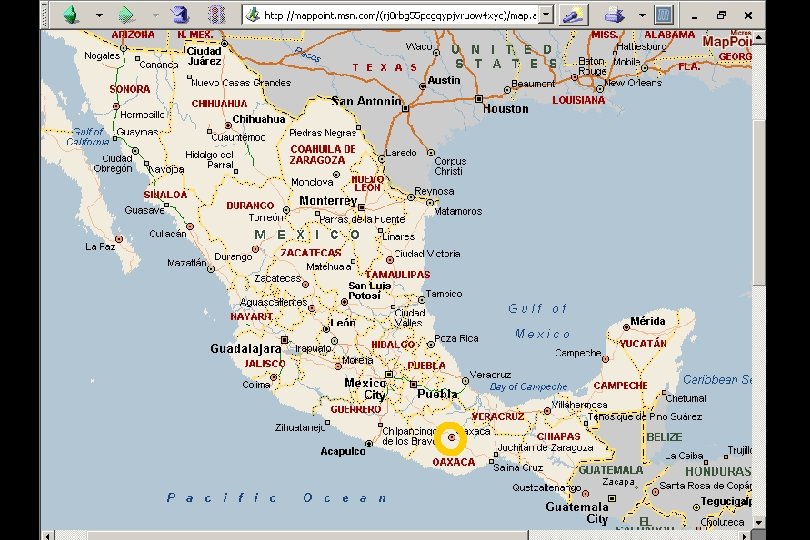Click the Zihuatanejo city label

tap(300, 427)
